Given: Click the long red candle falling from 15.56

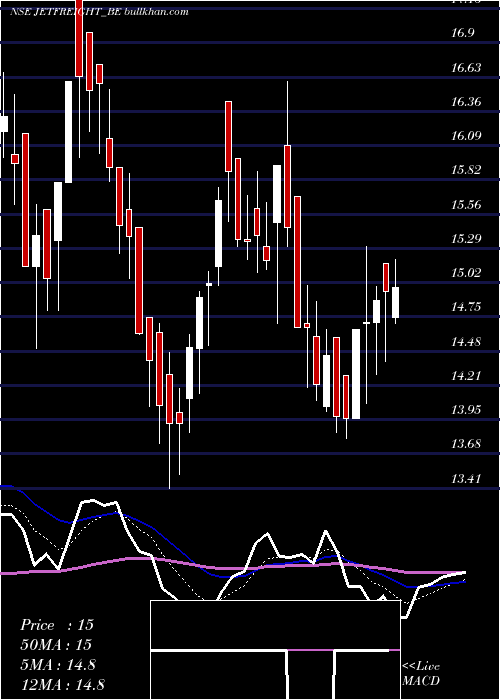Looking at the screenshot, I should click(x=297, y=262).
